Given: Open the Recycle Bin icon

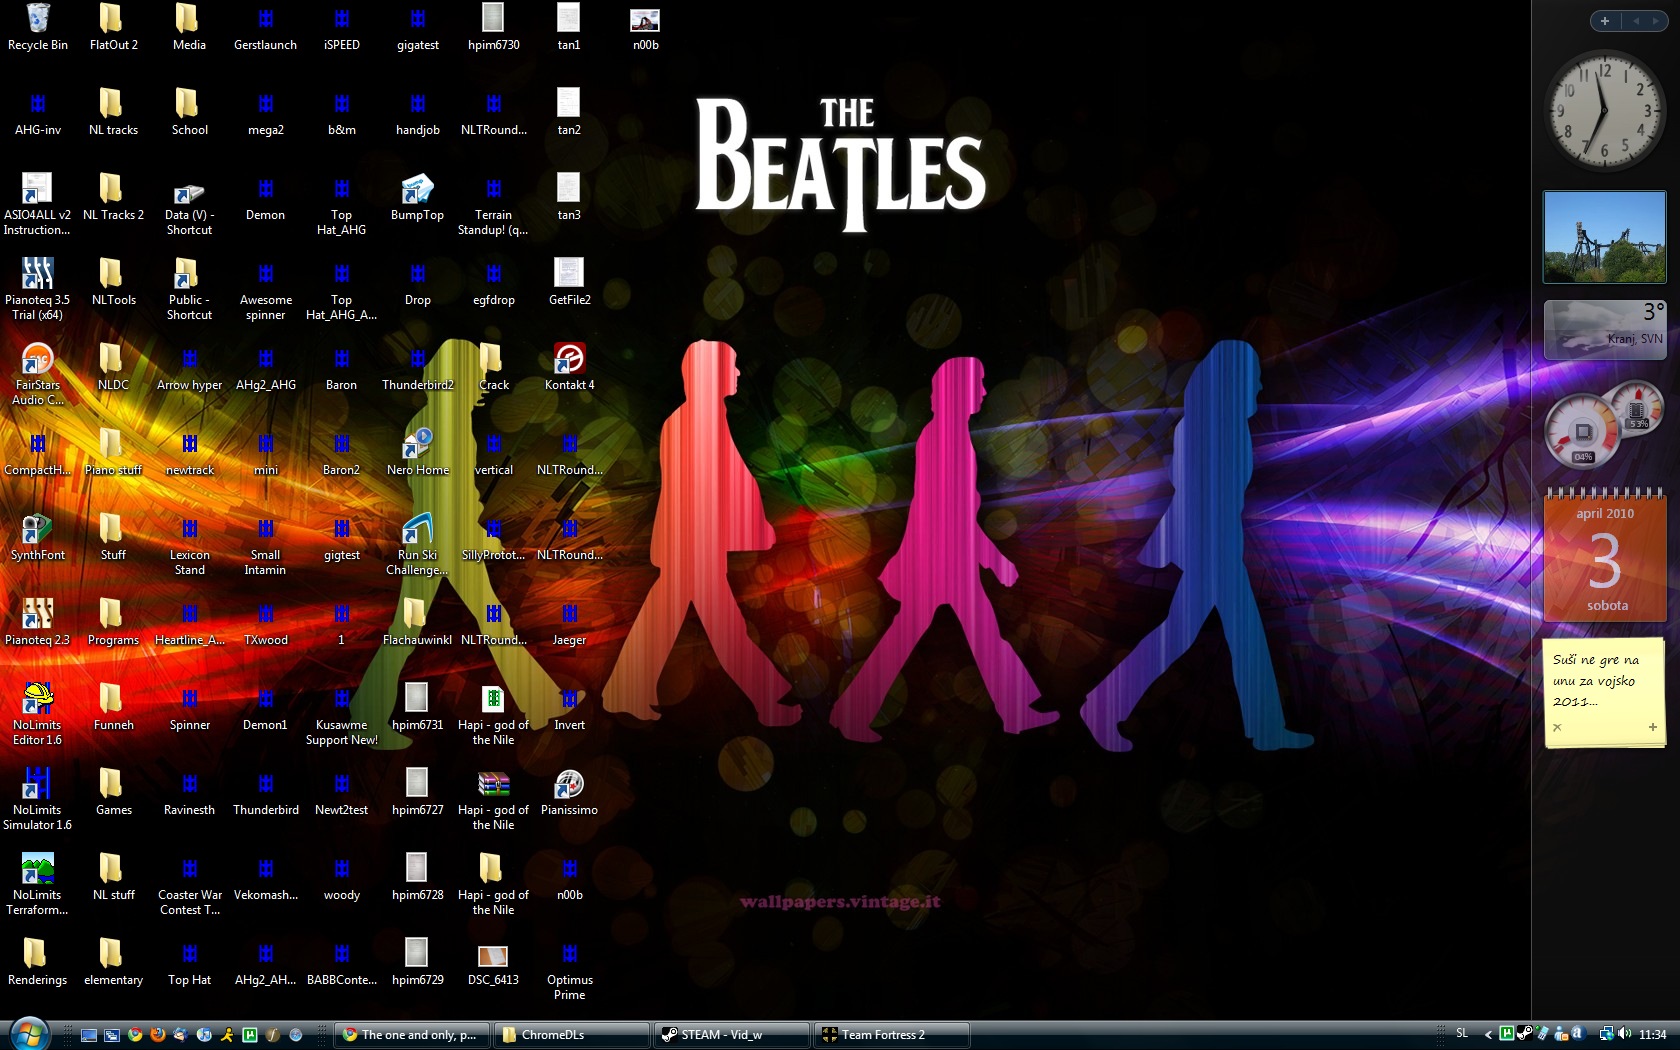Looking at the screenshot, I should tap(38, 27).
